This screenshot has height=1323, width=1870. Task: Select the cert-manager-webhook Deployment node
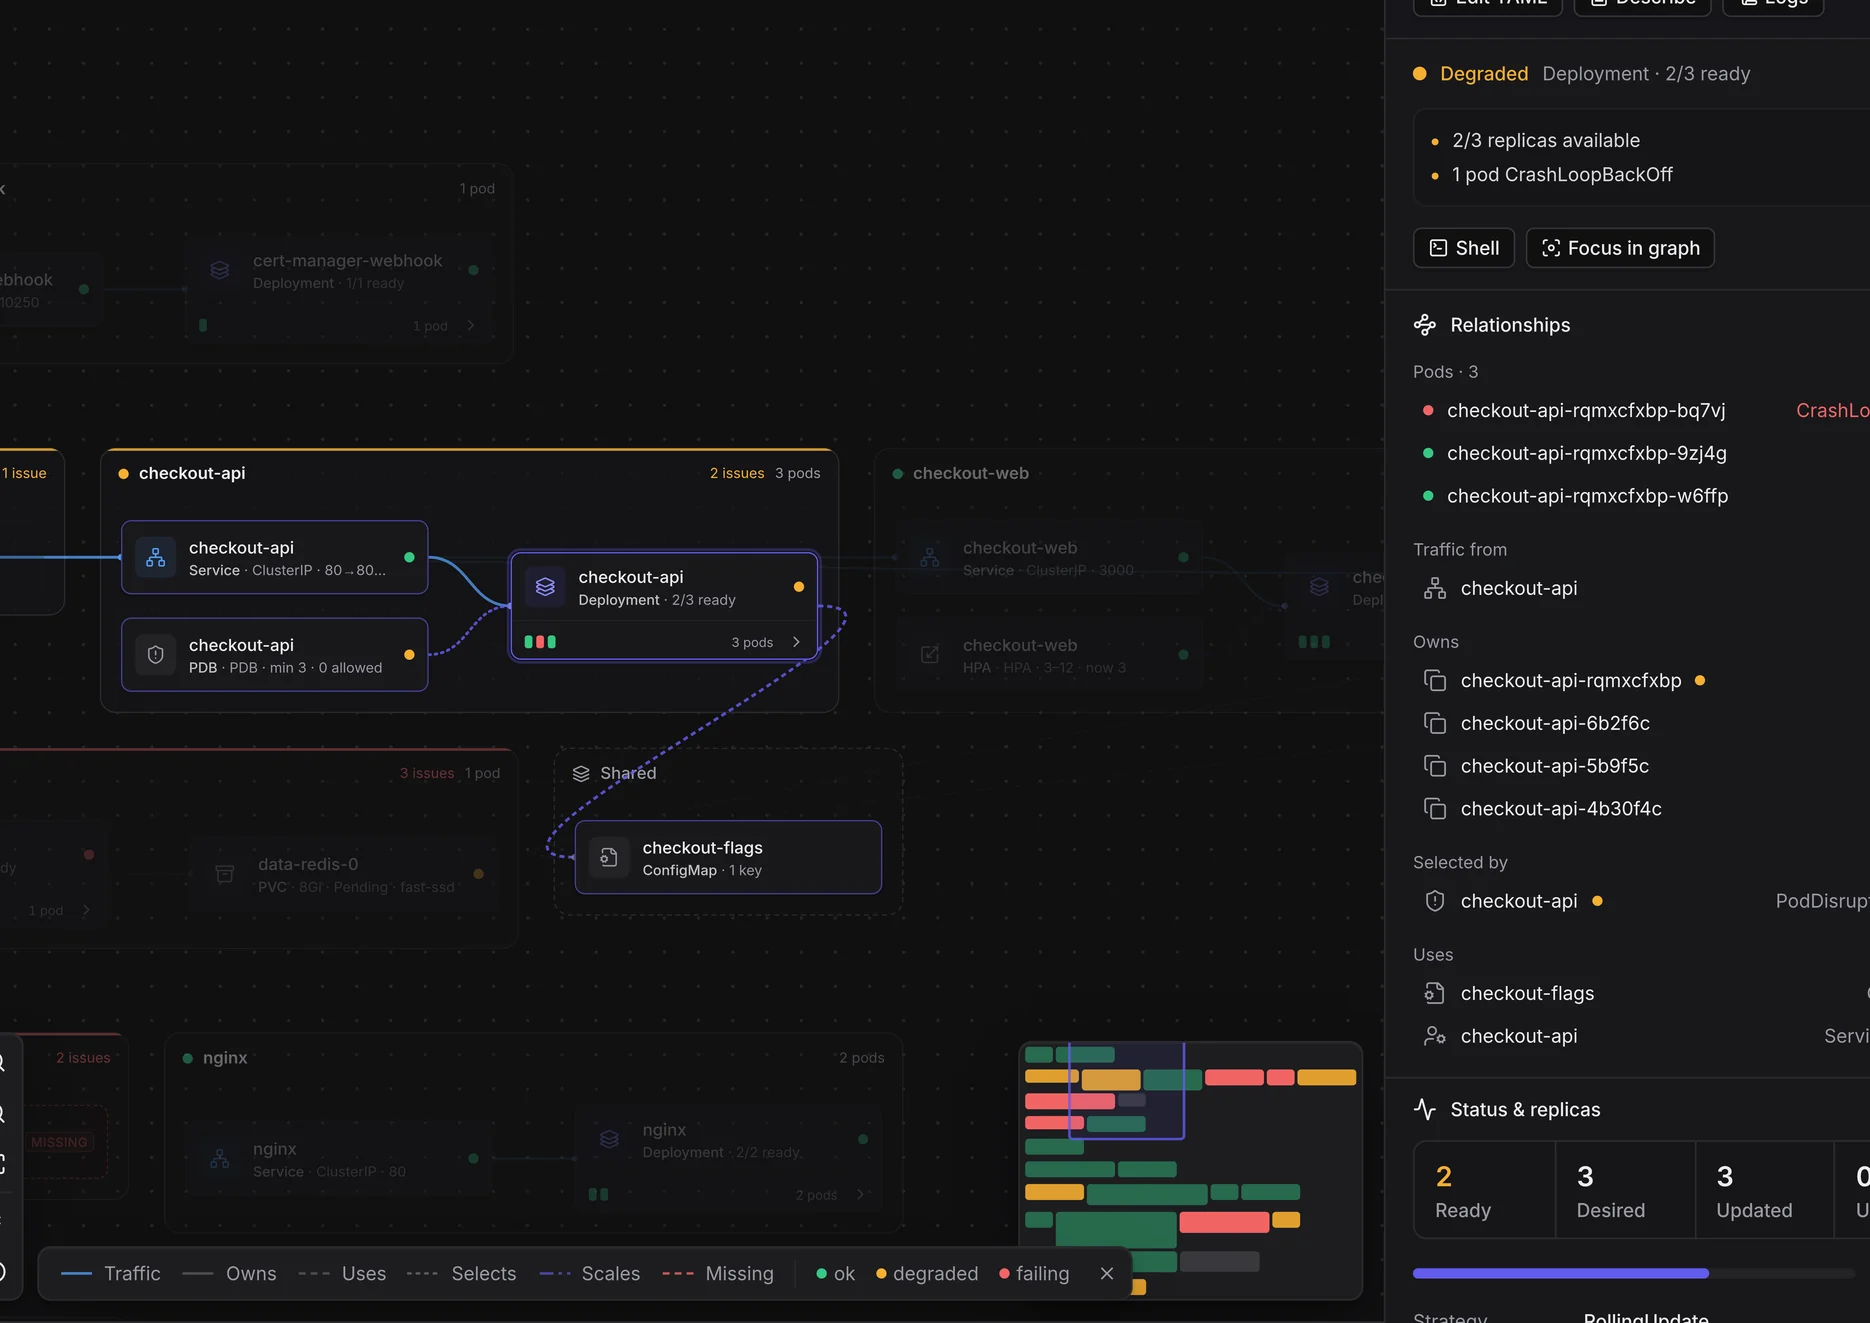click(x=339, y=290)
